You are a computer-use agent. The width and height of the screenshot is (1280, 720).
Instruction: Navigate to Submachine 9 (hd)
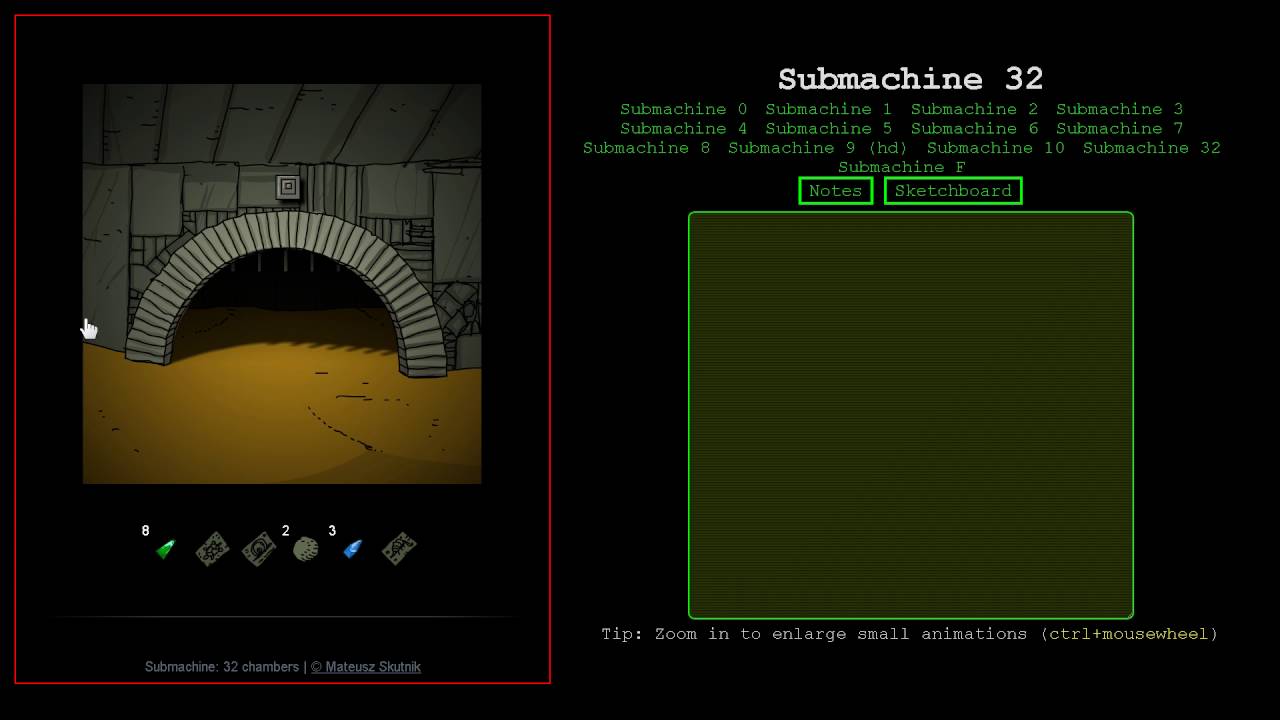(818, 147)
